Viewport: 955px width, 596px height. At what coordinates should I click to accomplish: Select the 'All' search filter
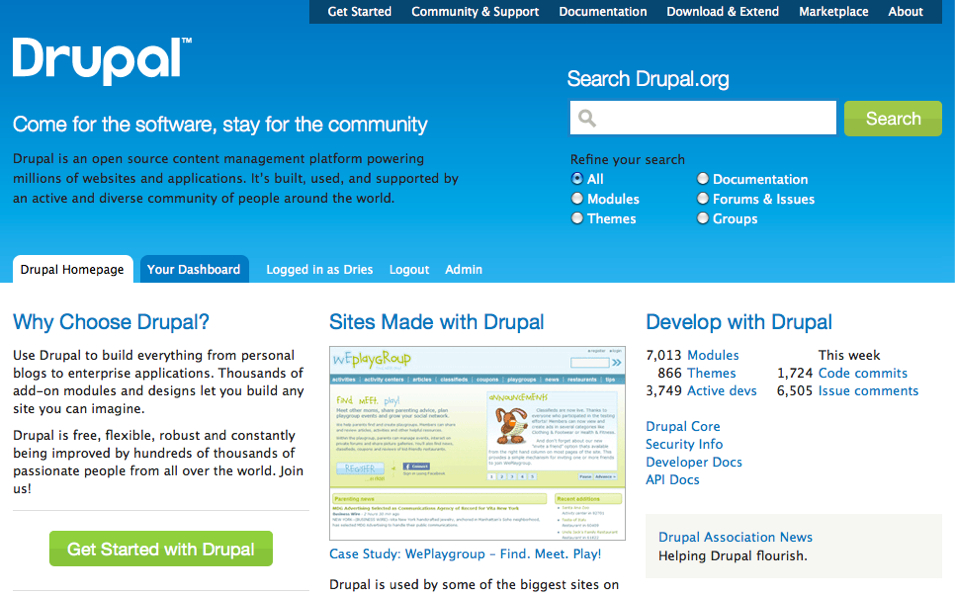[577, 178]
